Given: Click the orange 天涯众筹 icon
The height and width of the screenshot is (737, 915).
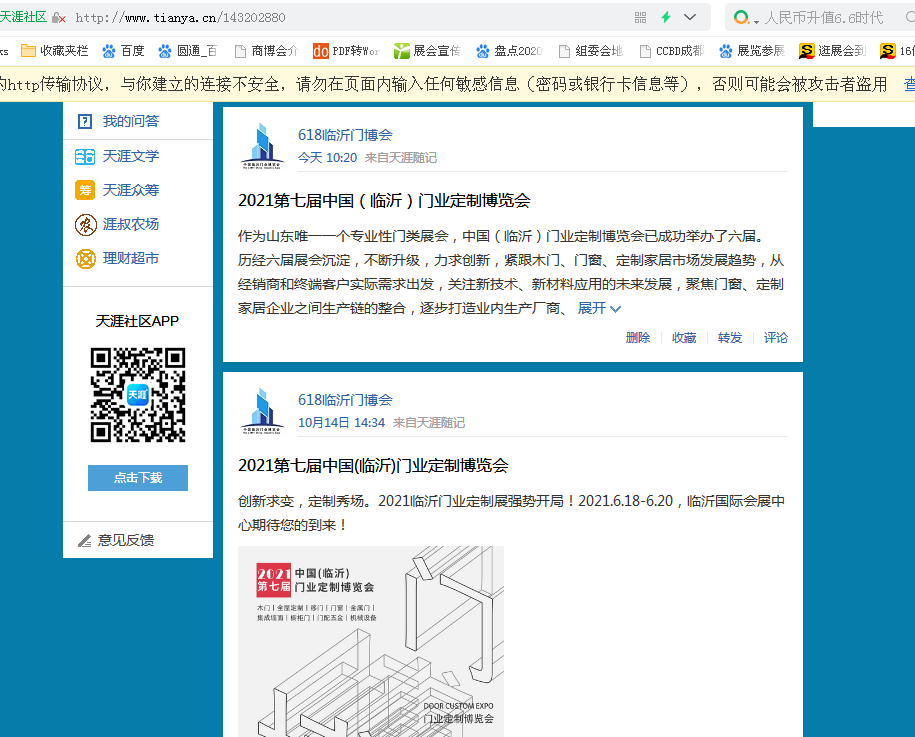Looking at the screenshot, I should (x=85, y=190).
